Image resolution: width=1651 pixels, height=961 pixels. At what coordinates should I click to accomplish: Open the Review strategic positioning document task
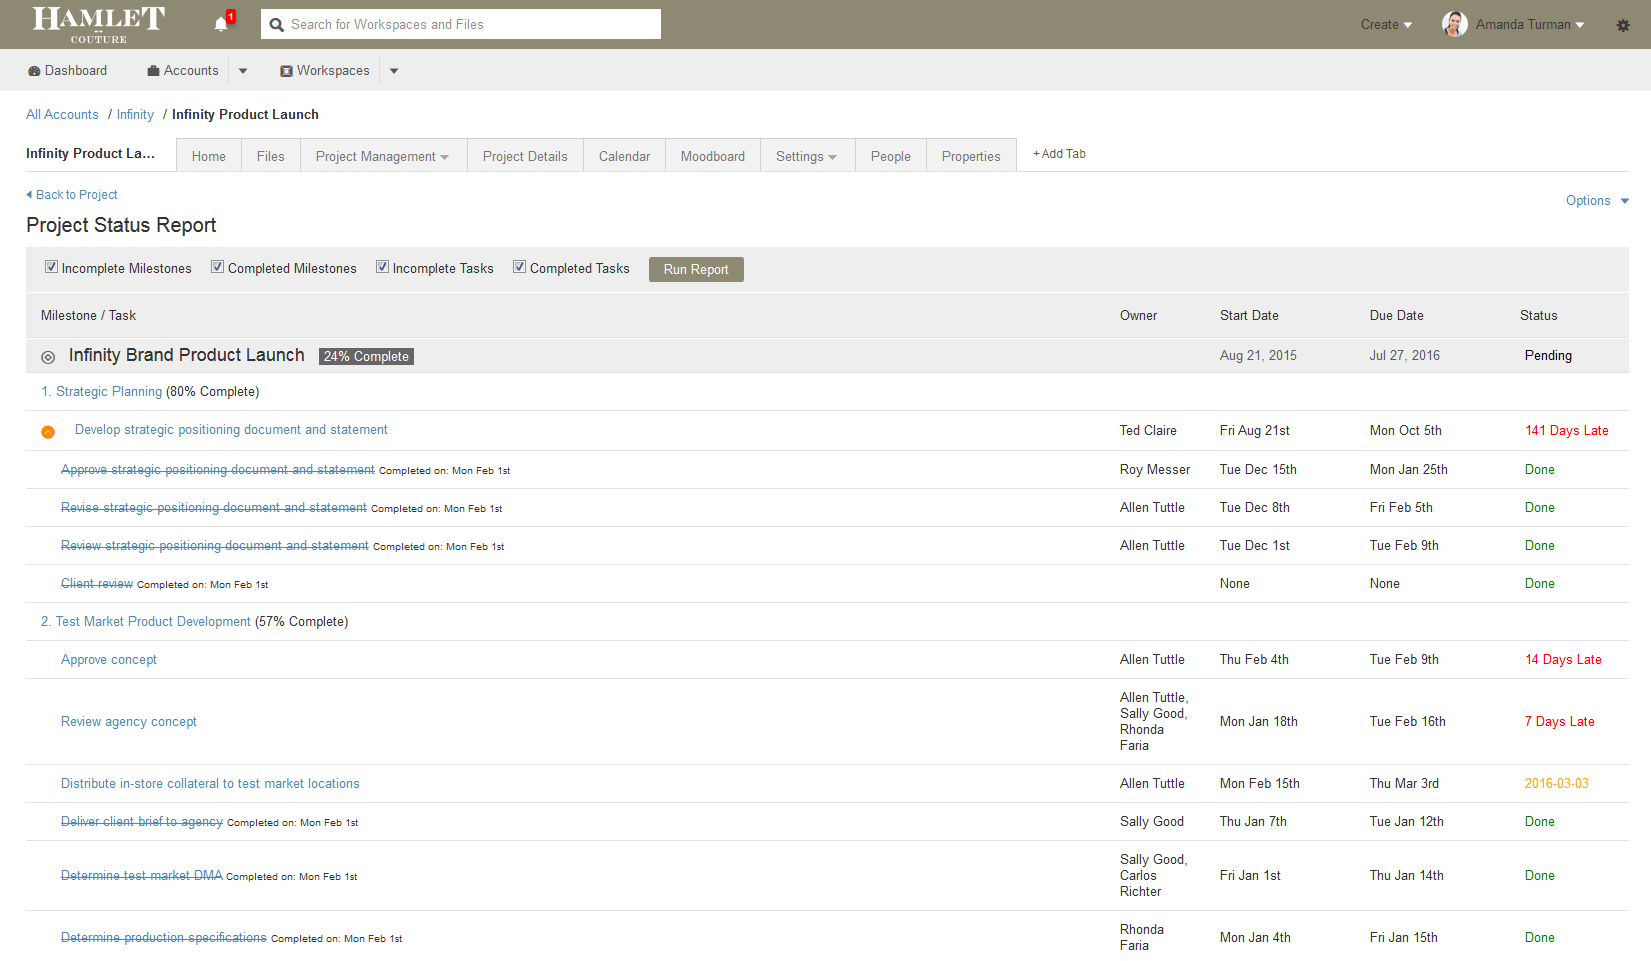pos(215,546)
